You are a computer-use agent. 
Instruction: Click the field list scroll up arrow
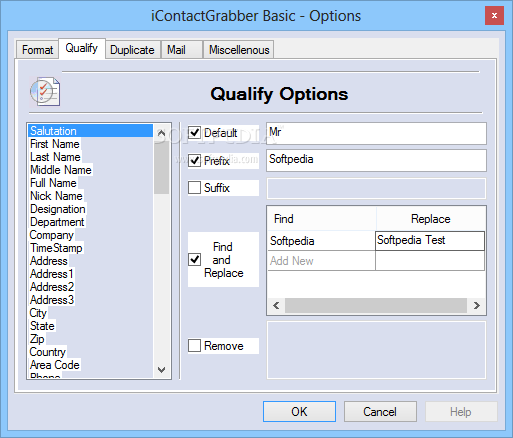162,133
